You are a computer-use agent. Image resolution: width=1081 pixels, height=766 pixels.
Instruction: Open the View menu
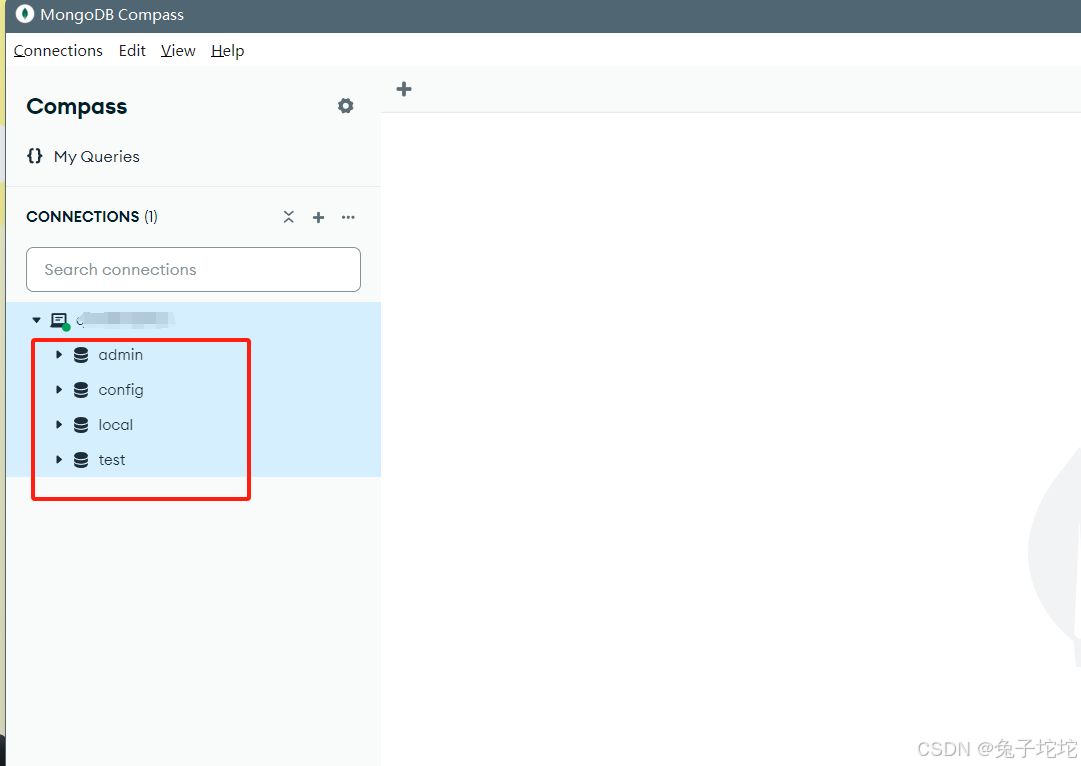[x=178, y=51]
